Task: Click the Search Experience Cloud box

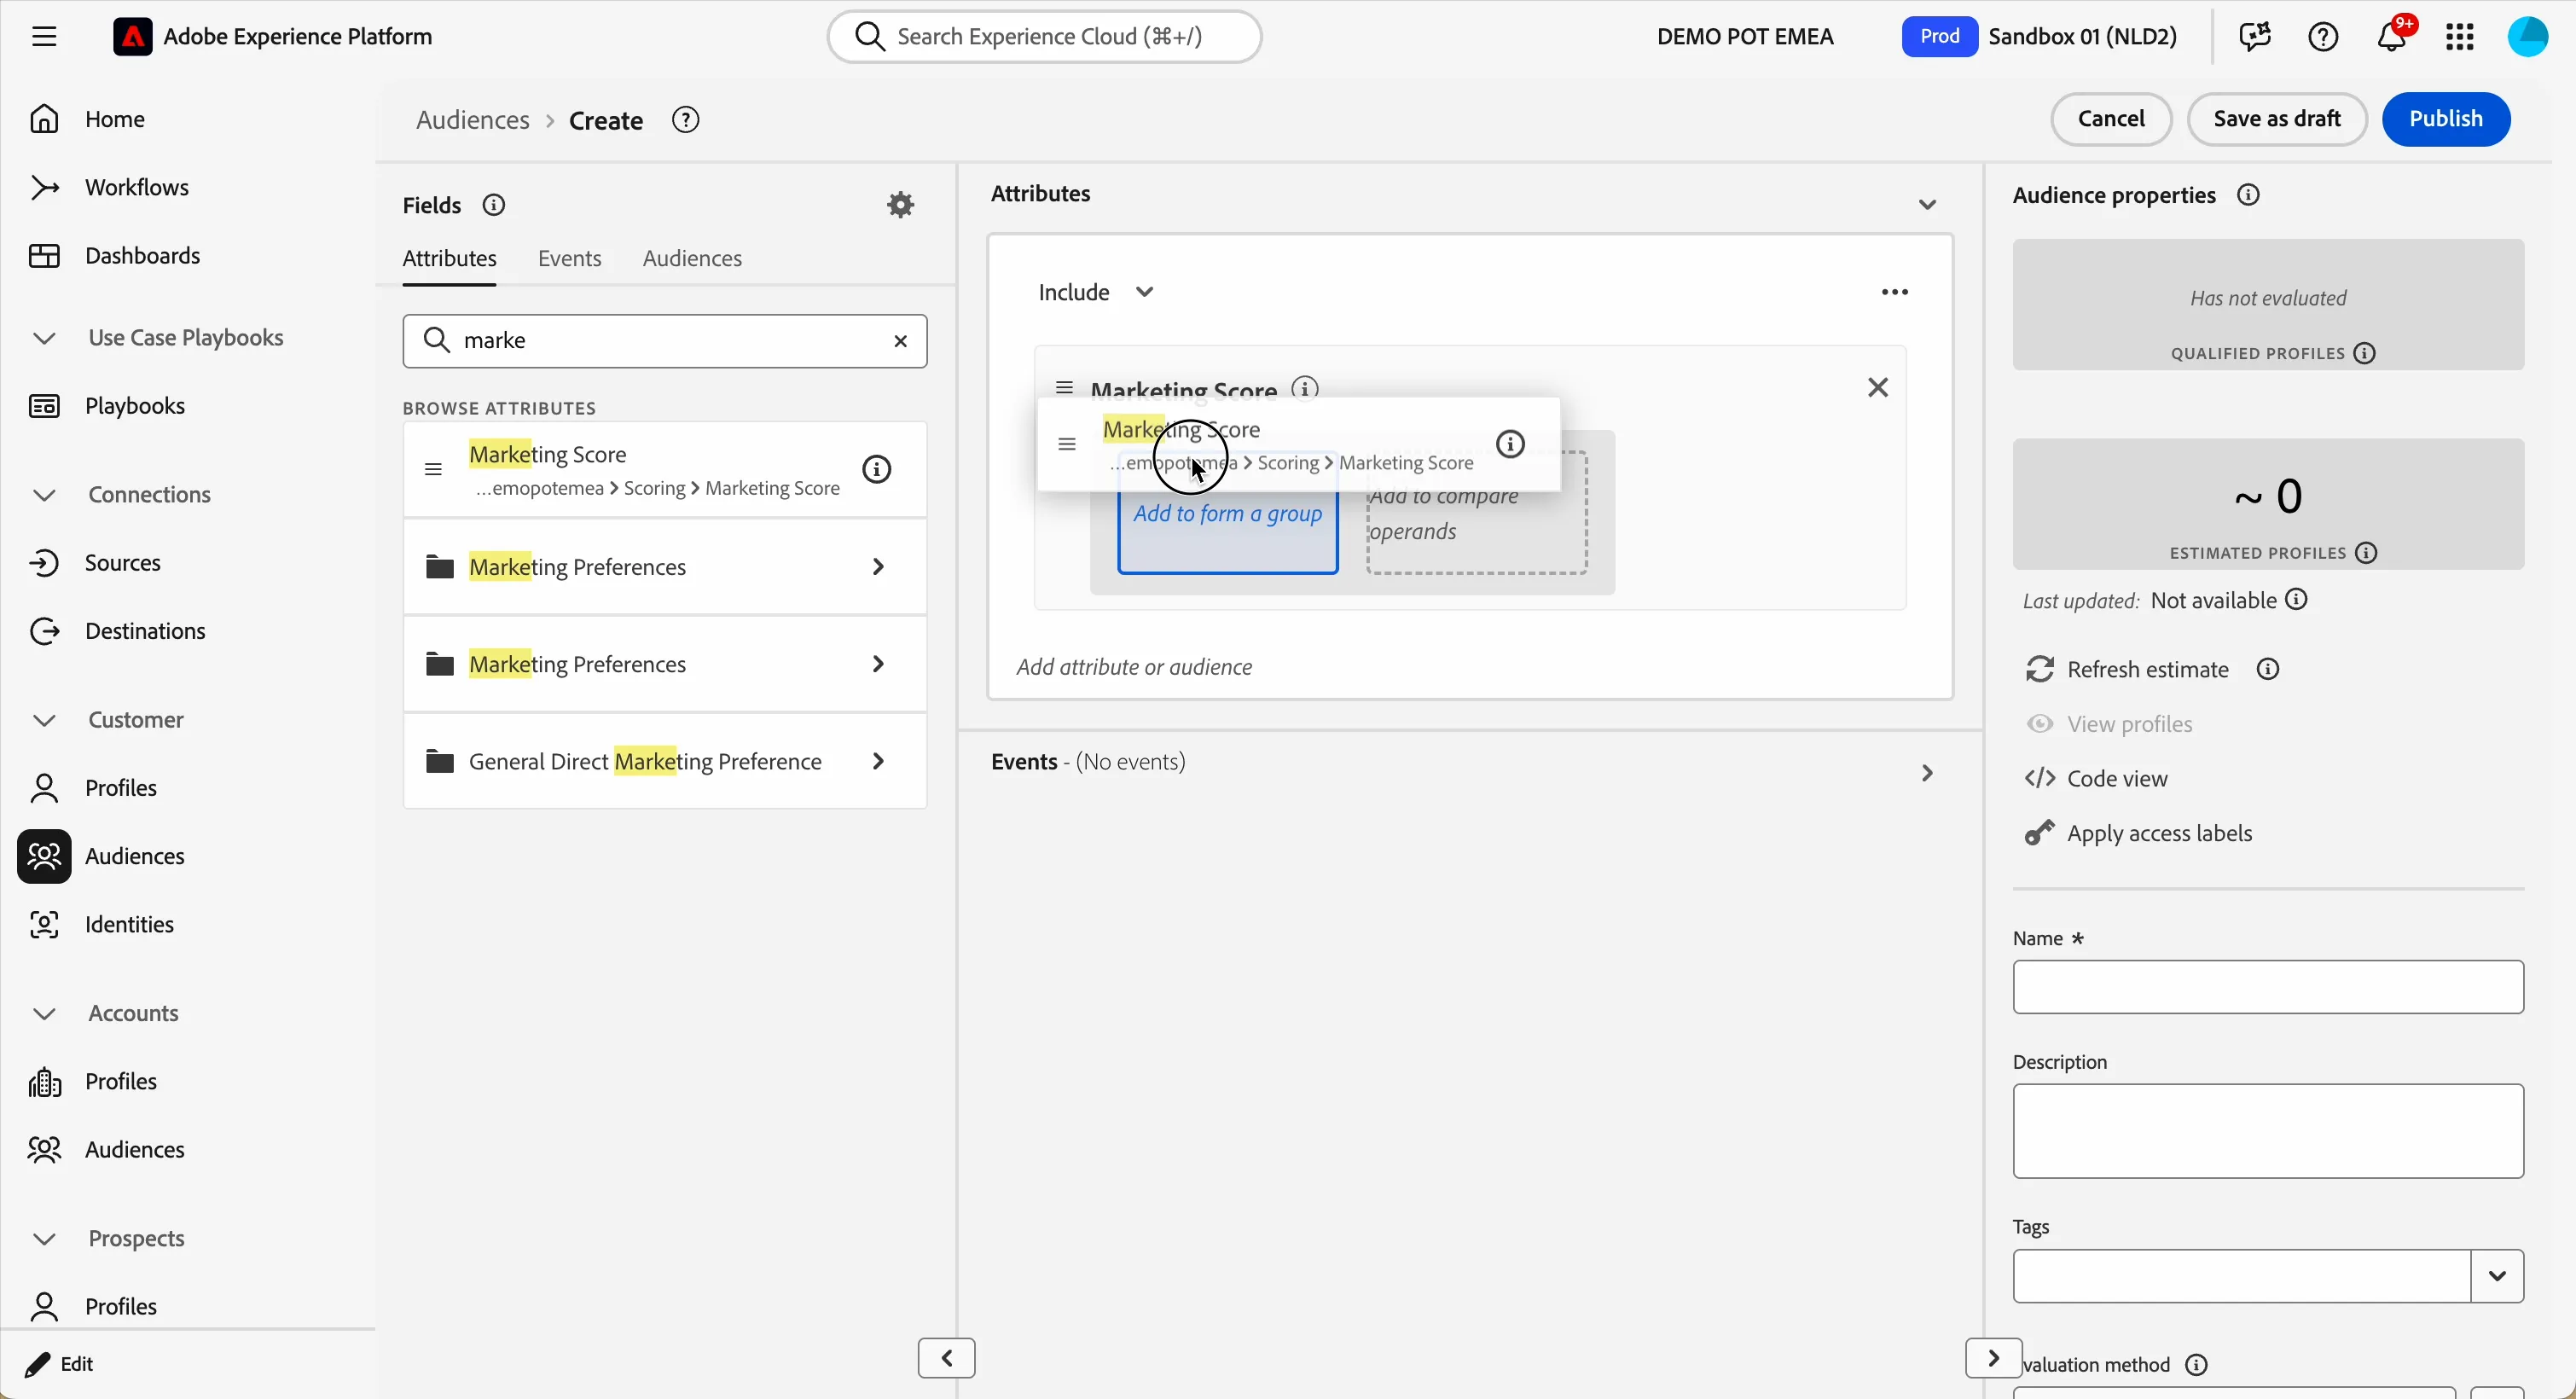Action: pos(1044,37)
